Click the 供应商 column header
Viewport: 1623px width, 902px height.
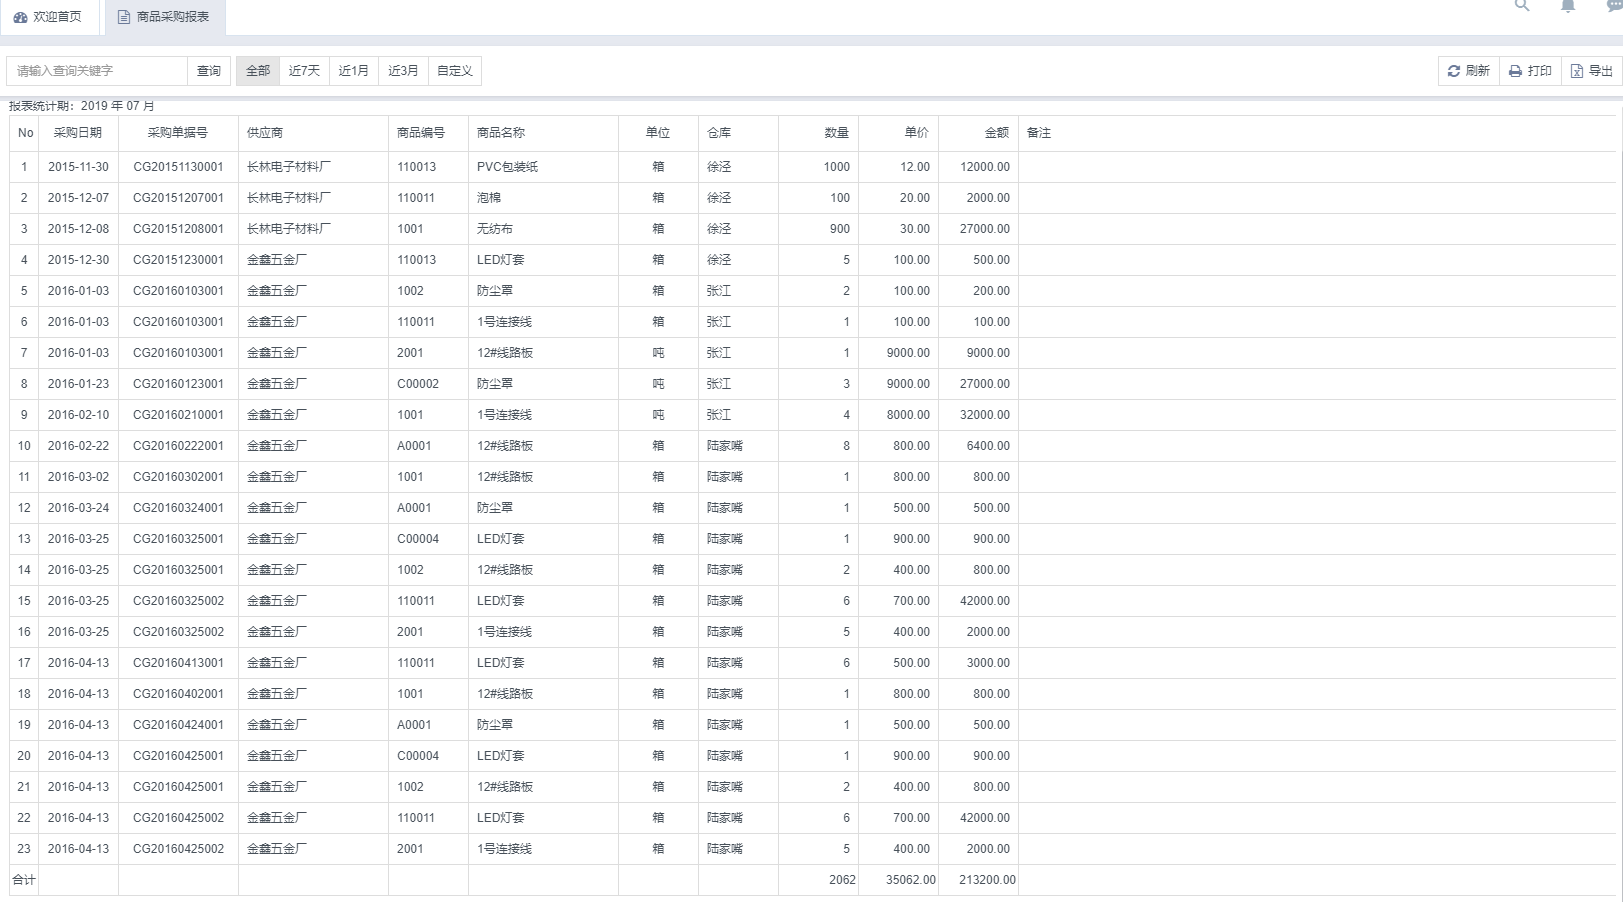(x=265, y=133)
